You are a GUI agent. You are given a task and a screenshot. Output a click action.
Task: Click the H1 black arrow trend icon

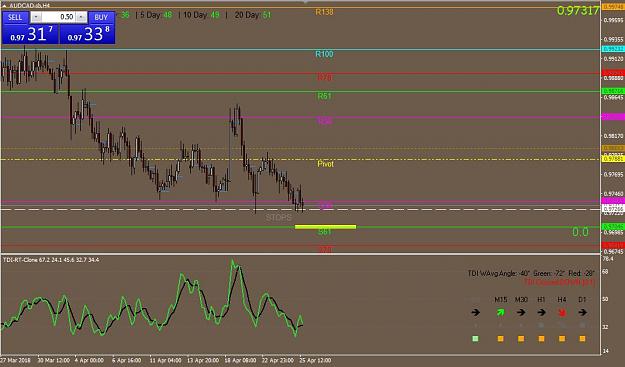tap(541, 312)
